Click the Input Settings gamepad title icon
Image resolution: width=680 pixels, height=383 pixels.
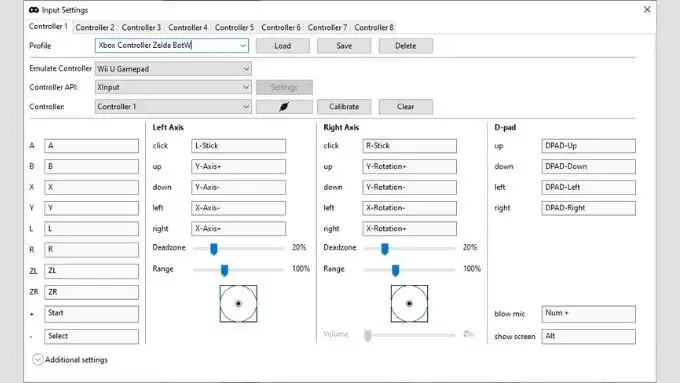(x=33, y=10)
